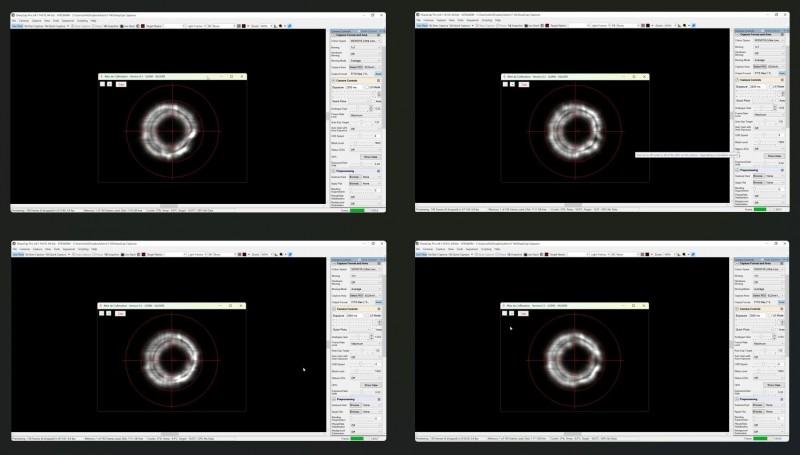
Task: Open the Zoom dropdown in top-left window toolbar
Action: tap(266, 26)
